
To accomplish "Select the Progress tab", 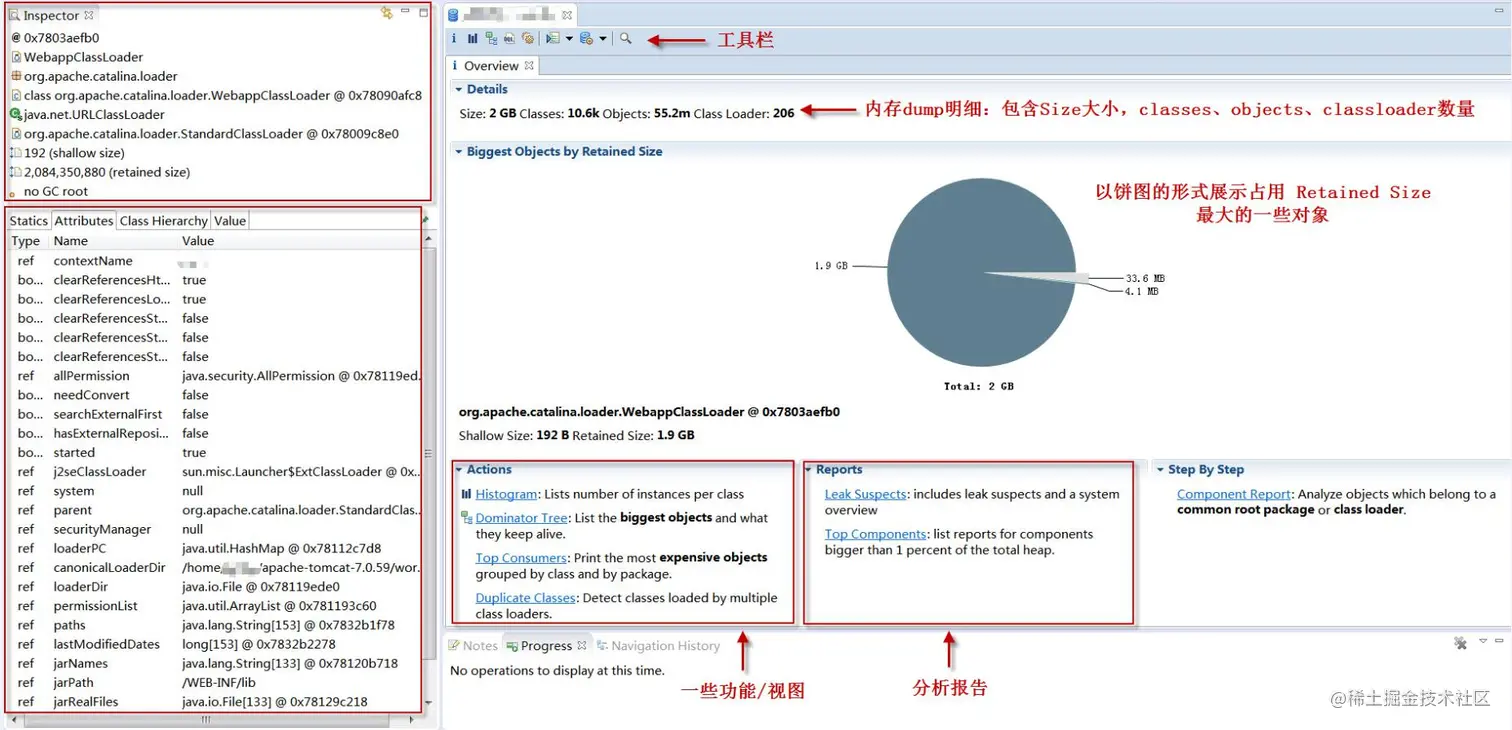I will [x=546, y=646].
